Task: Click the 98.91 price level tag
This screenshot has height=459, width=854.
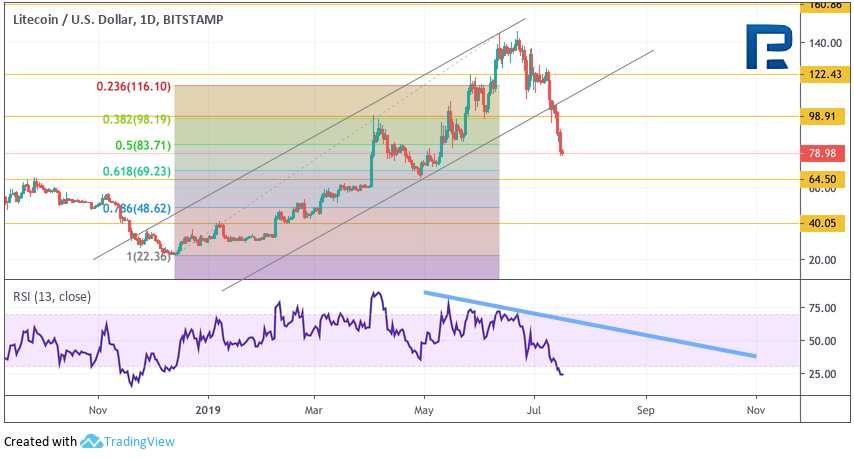Action: (826, 117)
